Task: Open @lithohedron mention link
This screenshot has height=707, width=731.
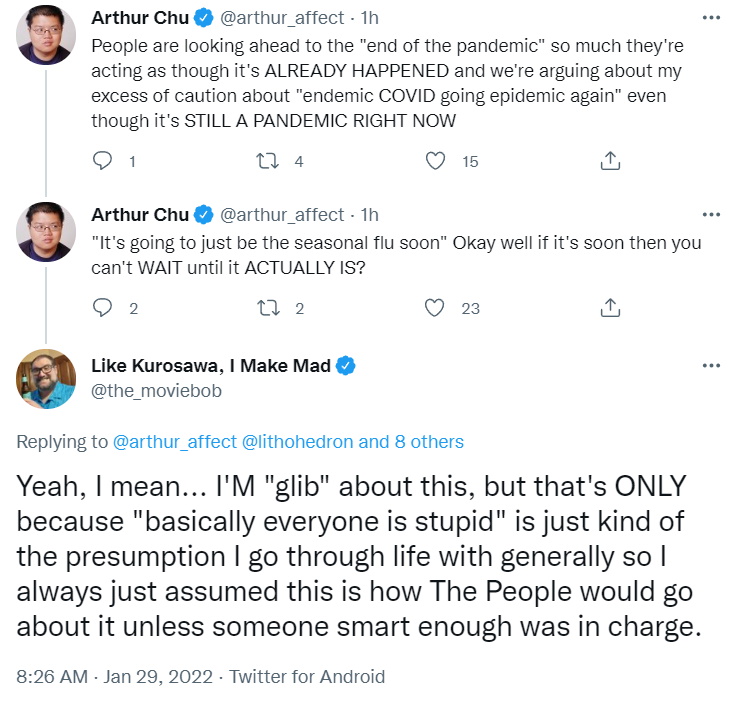Action: pyautogui.click(x=297, y=442)
